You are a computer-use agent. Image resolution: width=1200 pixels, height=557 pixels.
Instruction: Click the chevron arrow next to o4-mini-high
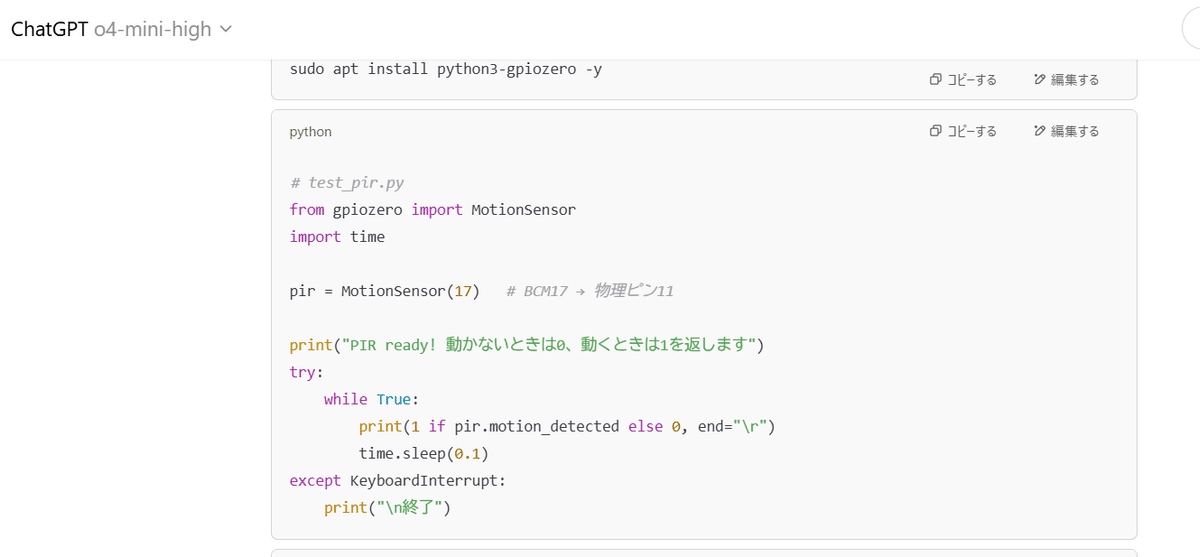226,30
